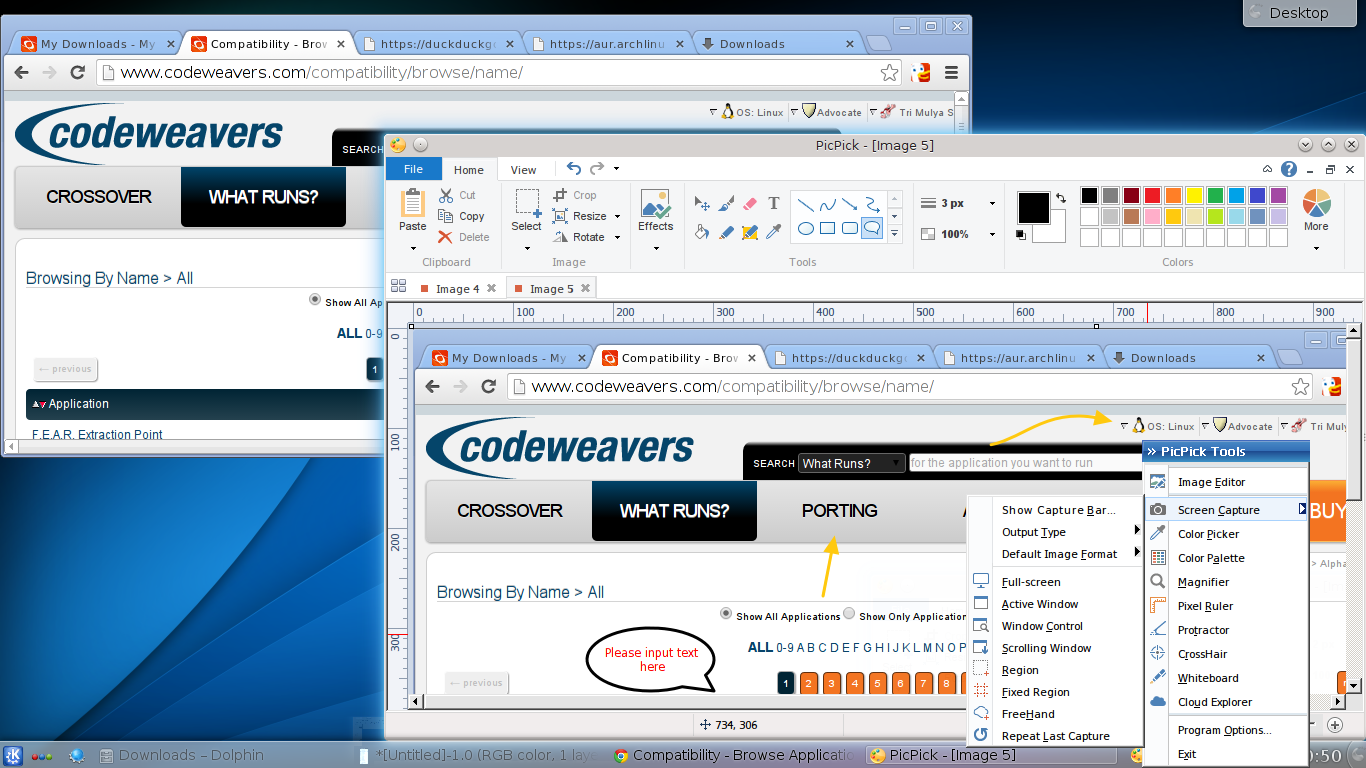Select the pink Eraser tool
The image size is (1366, 768).
(x=750, y=203)
